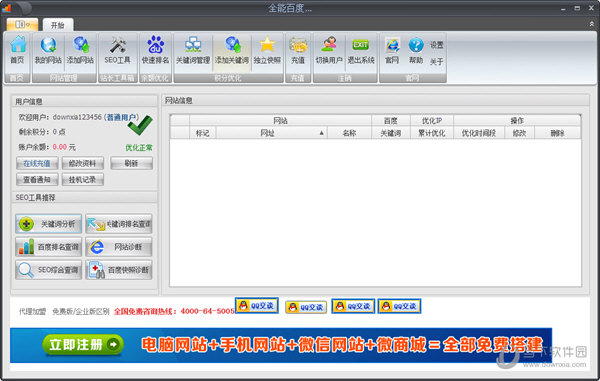Open 我的网站 in the ribbon
The width and height of the screenshot is (600, 381).
(48, 50)
